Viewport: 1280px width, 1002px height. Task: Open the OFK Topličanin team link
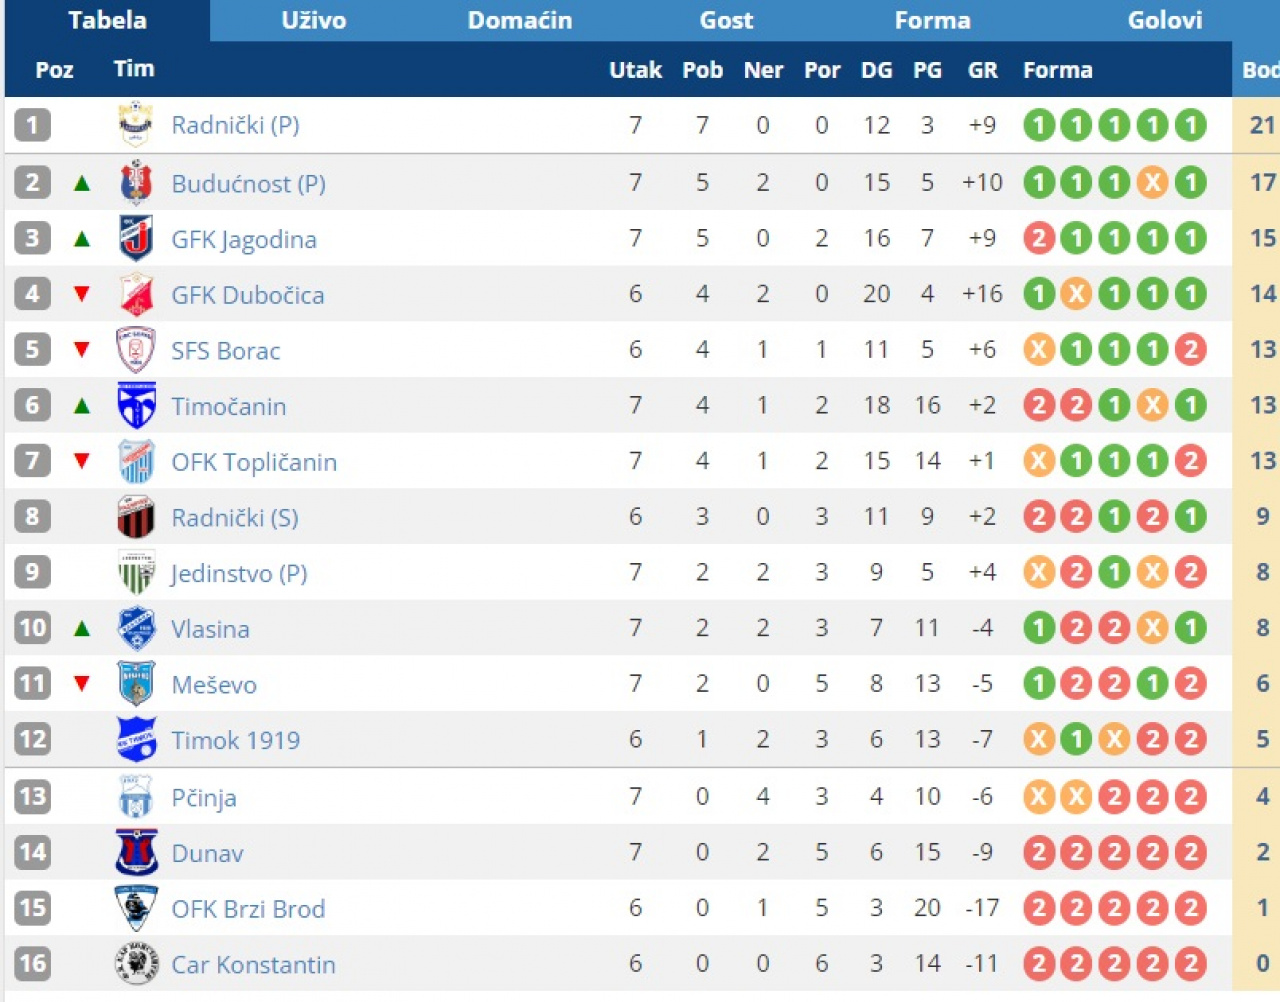click(x=254, y=462)
